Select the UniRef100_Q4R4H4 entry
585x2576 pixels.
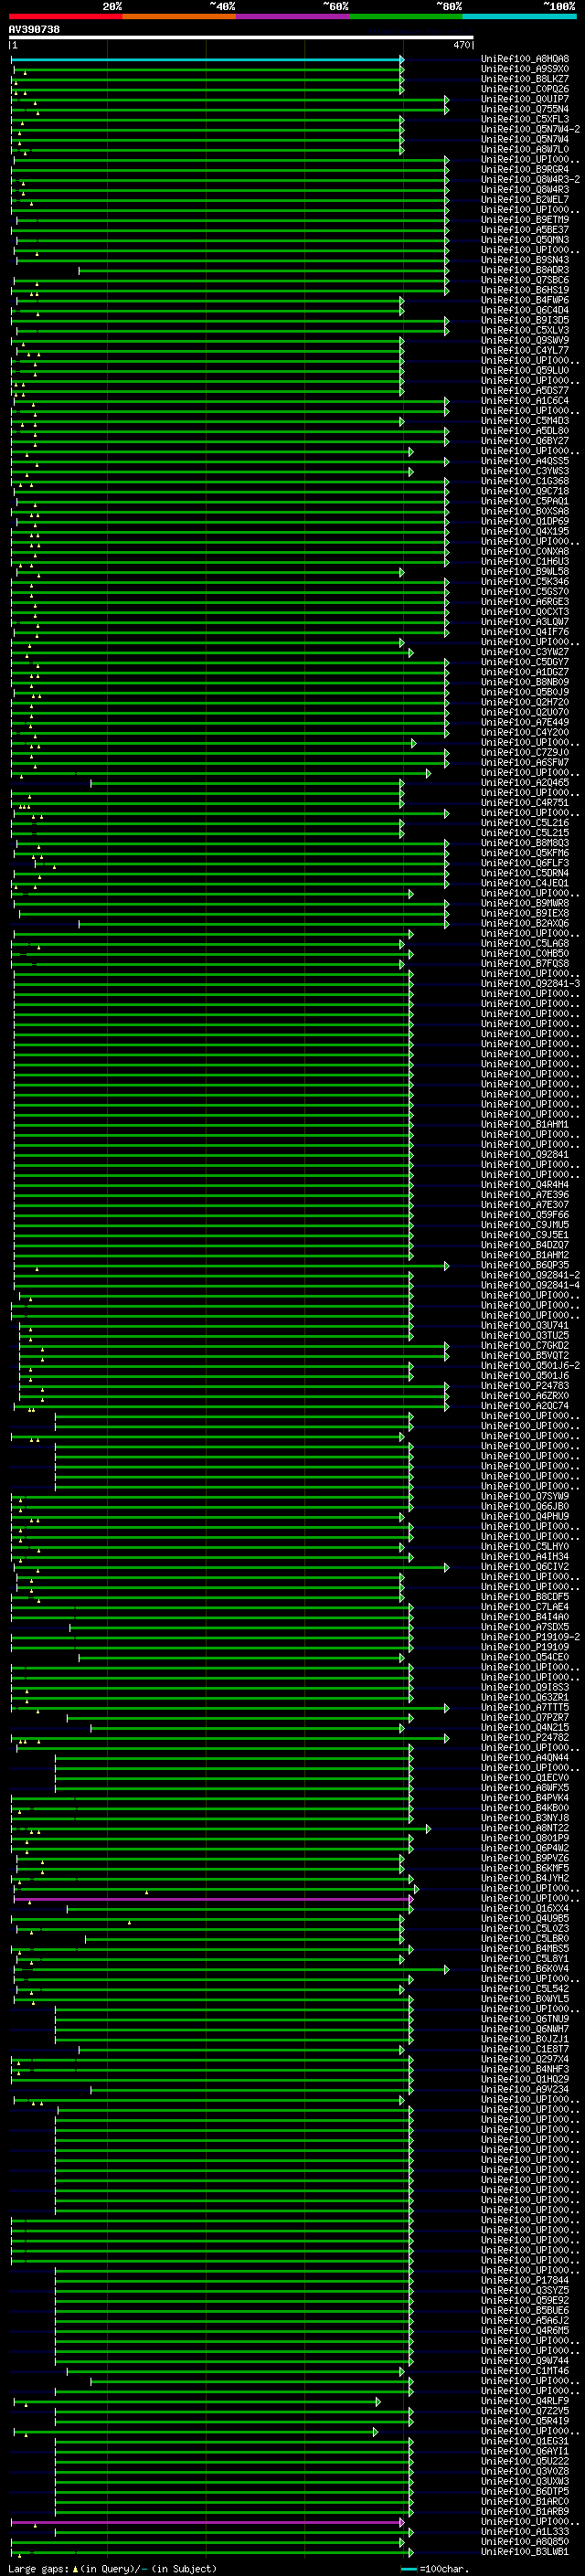point(525,1185)
